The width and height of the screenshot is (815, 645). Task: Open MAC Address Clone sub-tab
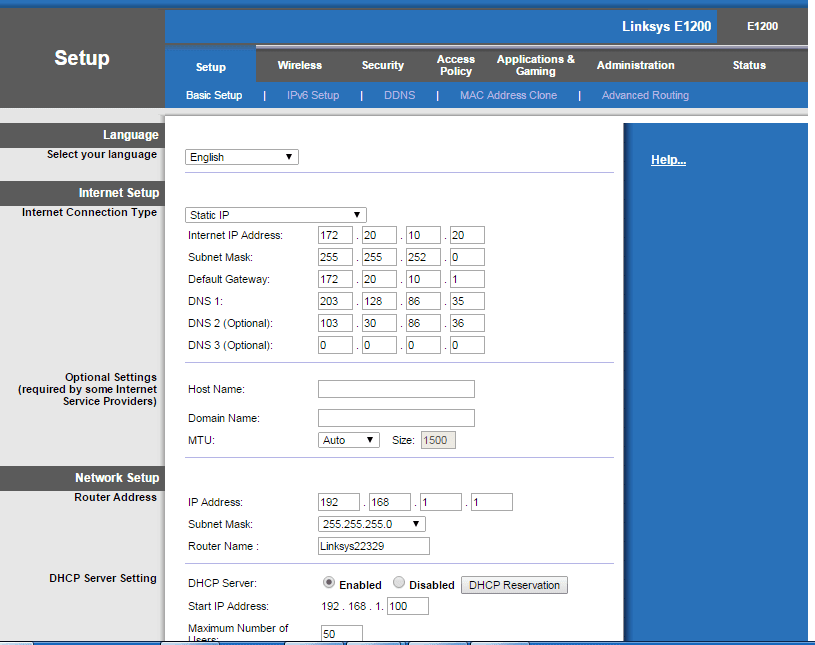pyautogui.click(x=508, y=95)
